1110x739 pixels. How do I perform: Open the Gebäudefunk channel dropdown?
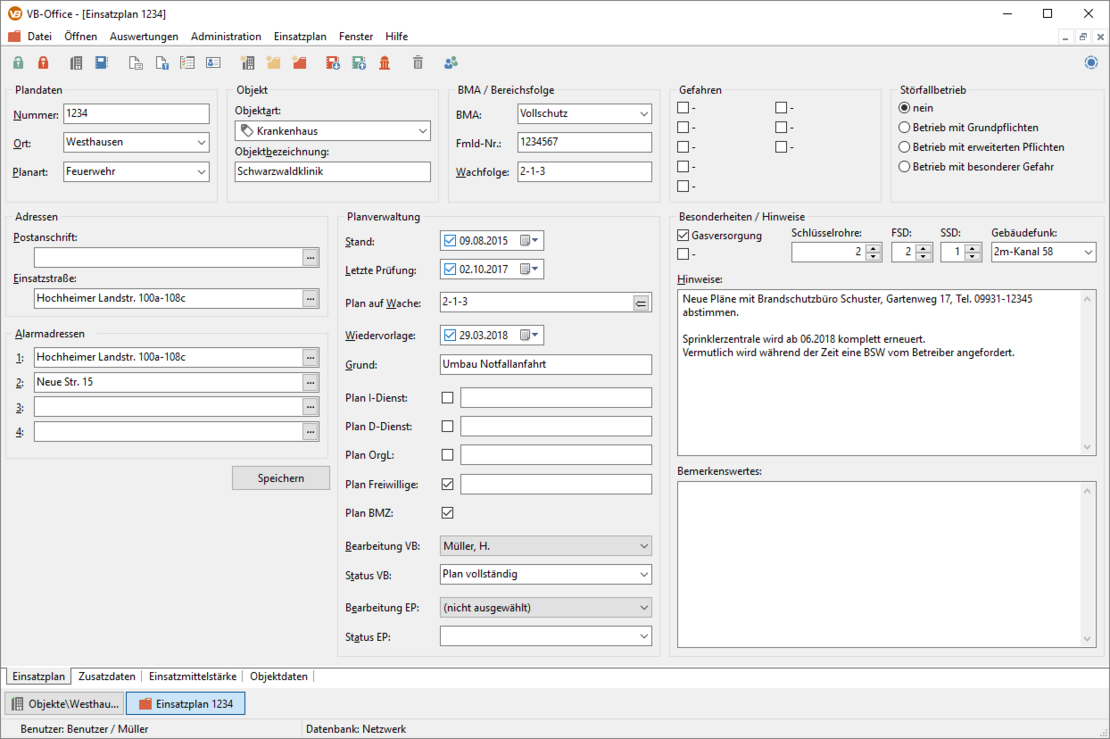tap(1087, 253)
